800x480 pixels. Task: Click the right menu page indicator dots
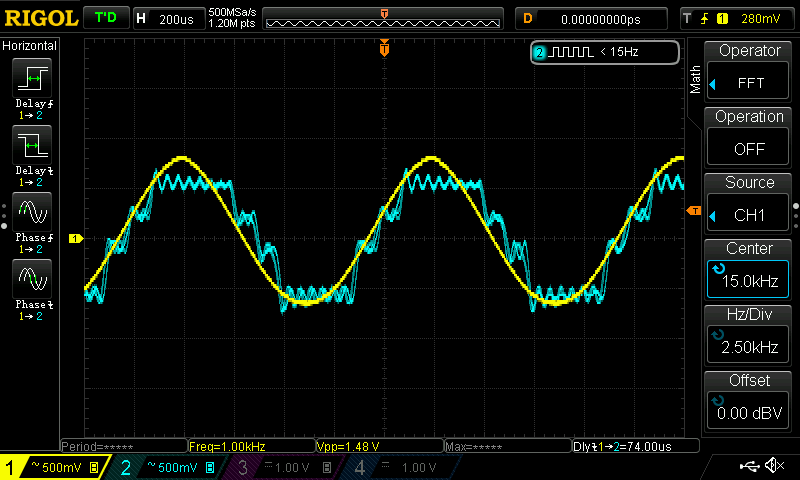click(796, 216)
